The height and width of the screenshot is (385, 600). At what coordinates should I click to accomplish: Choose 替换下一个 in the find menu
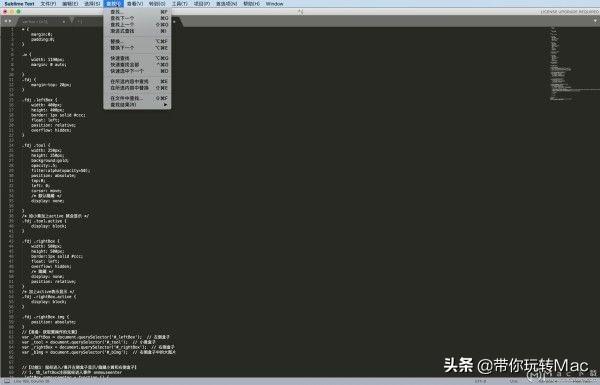click(137, 48)
